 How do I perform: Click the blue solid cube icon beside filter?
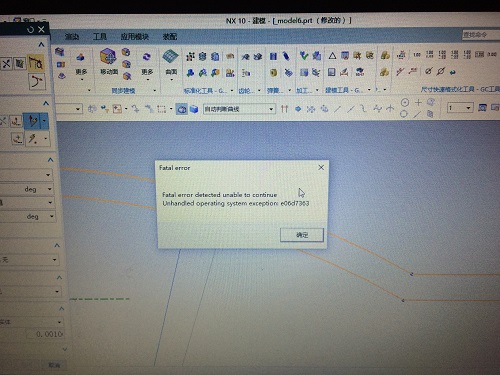194,109
